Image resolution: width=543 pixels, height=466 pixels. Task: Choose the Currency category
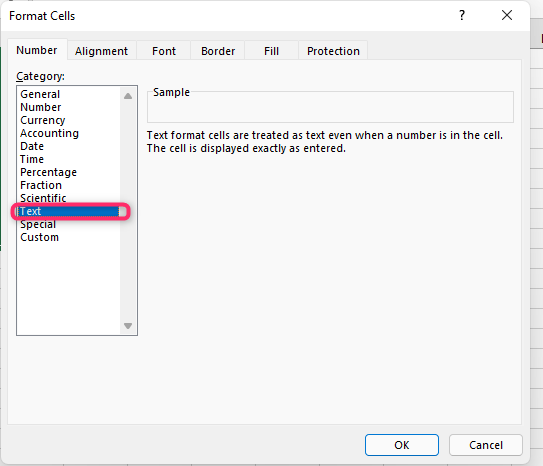(43, 120)
